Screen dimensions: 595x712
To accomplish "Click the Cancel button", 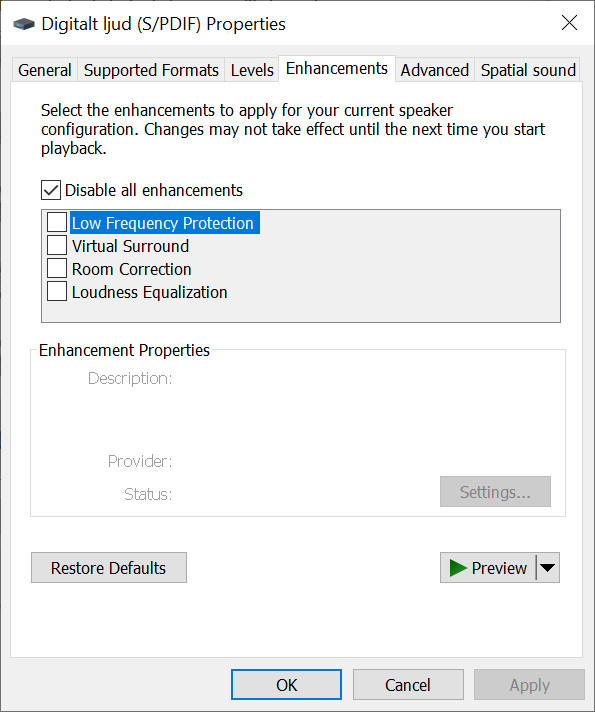I will 408,685.
